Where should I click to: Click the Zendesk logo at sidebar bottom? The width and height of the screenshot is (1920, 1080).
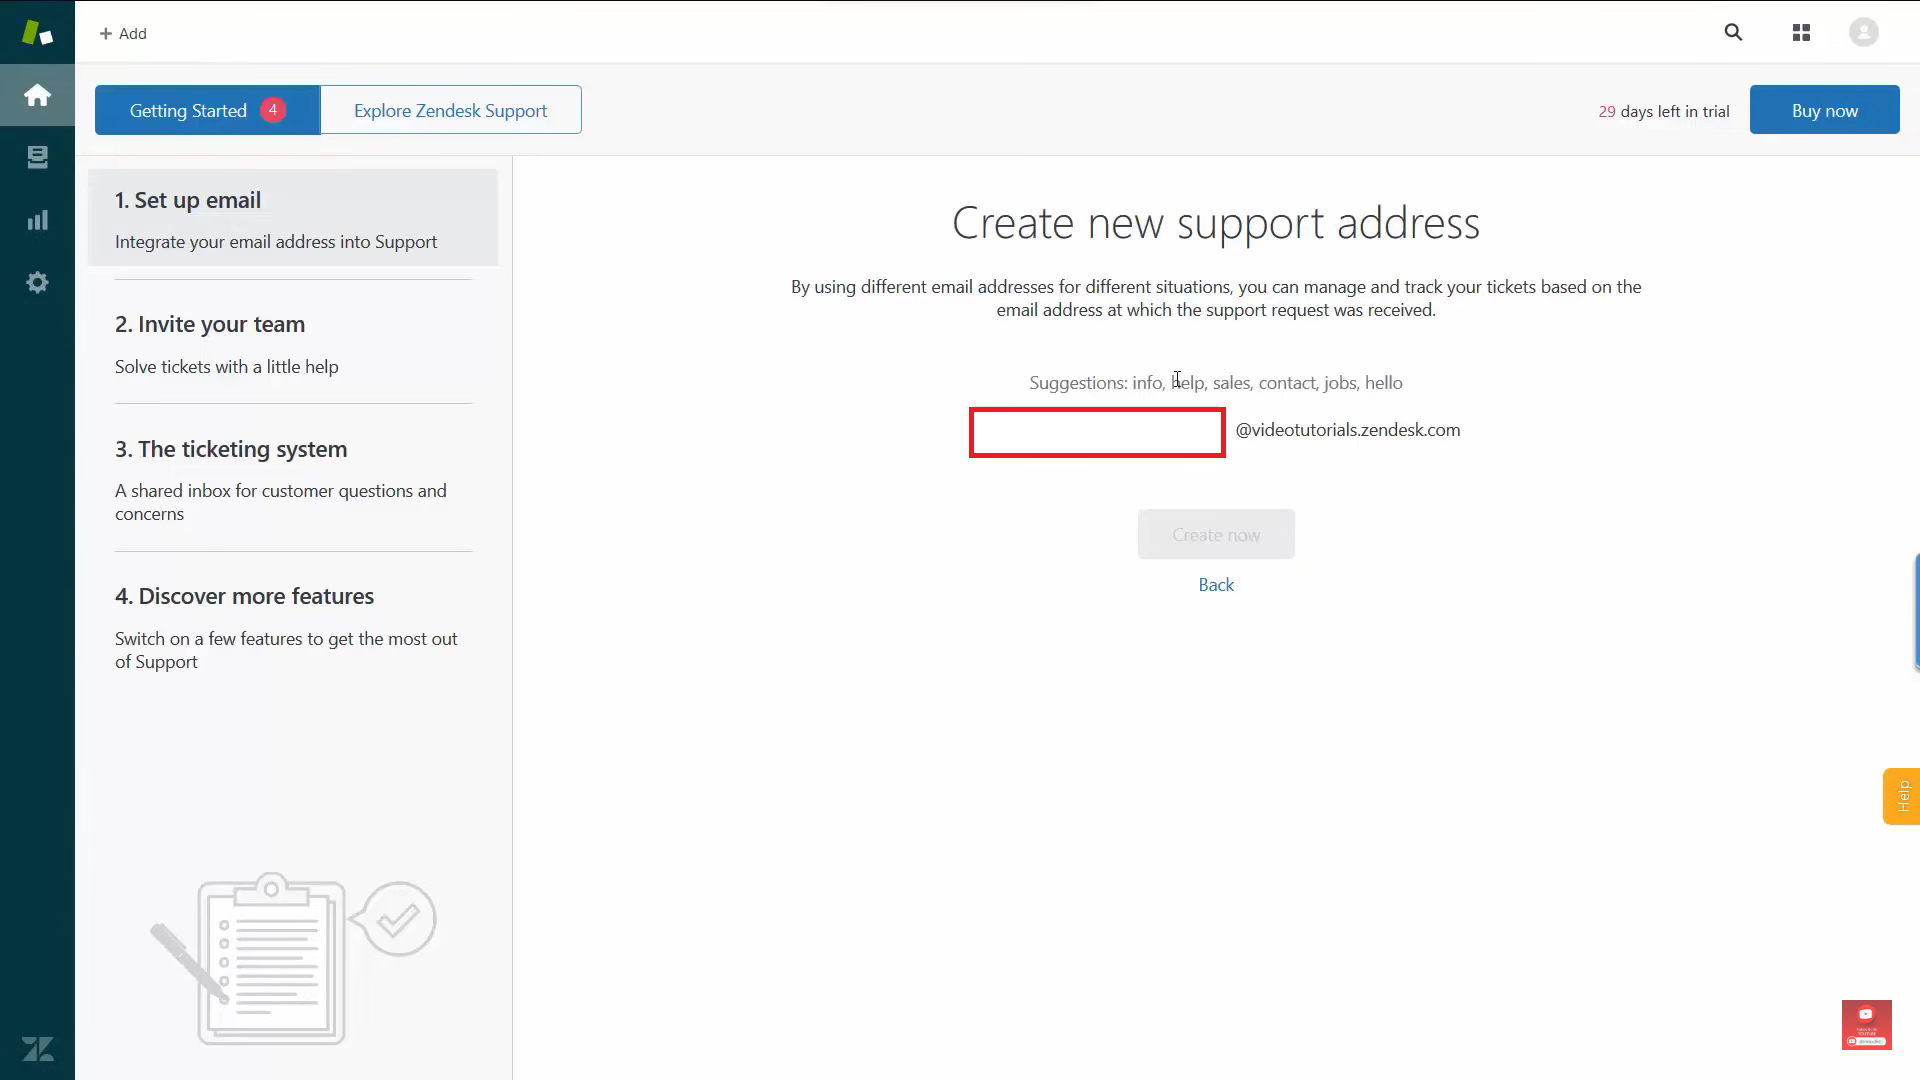[37, 1049]
